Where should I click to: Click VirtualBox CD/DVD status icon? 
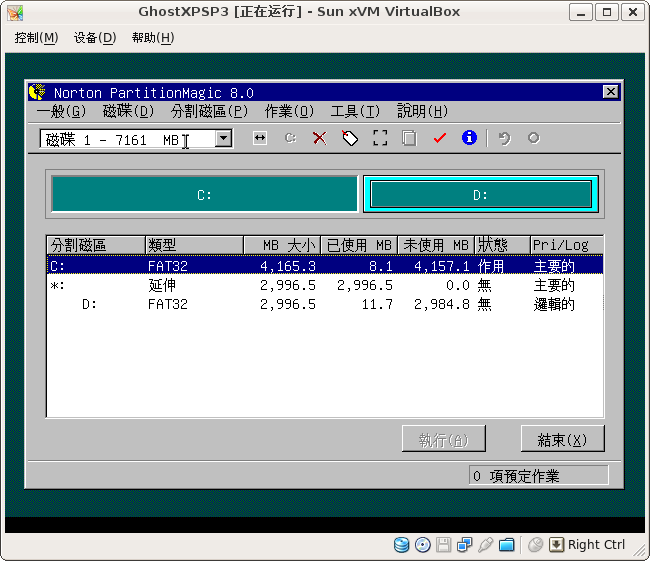pos(422,545)
